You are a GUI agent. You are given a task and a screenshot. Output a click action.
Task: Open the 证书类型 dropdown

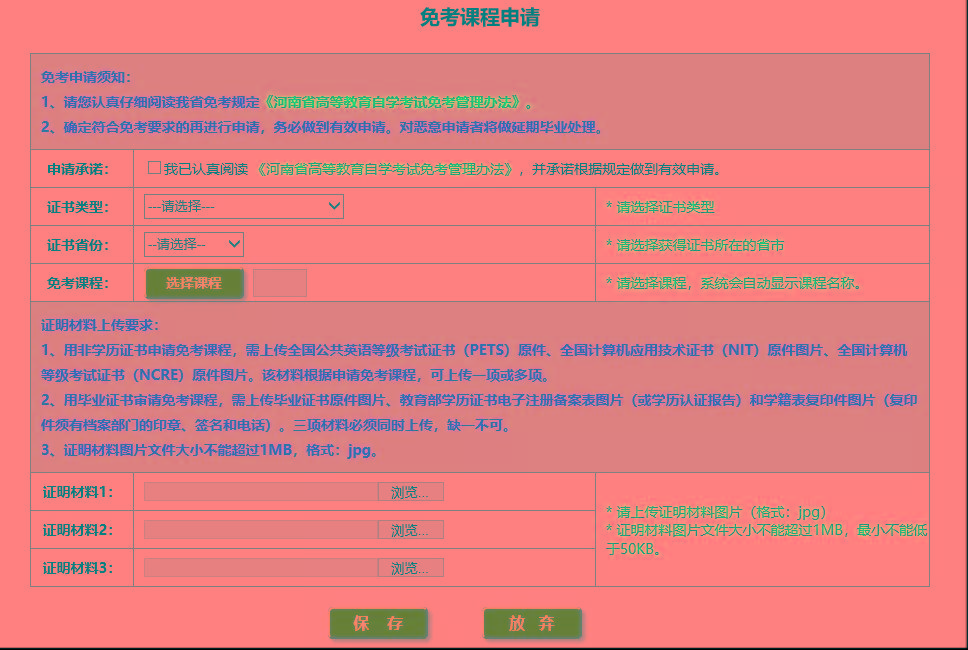pos(243,206)
